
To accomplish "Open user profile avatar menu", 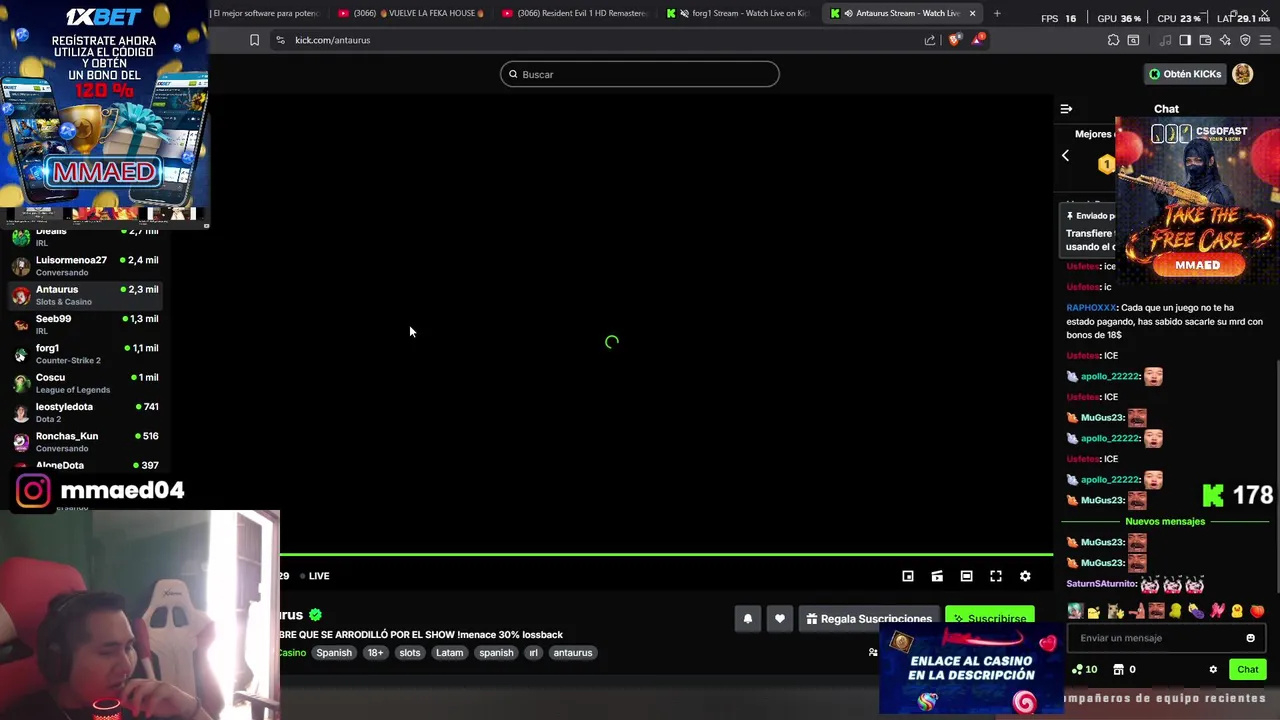I will coord(1242,74).
